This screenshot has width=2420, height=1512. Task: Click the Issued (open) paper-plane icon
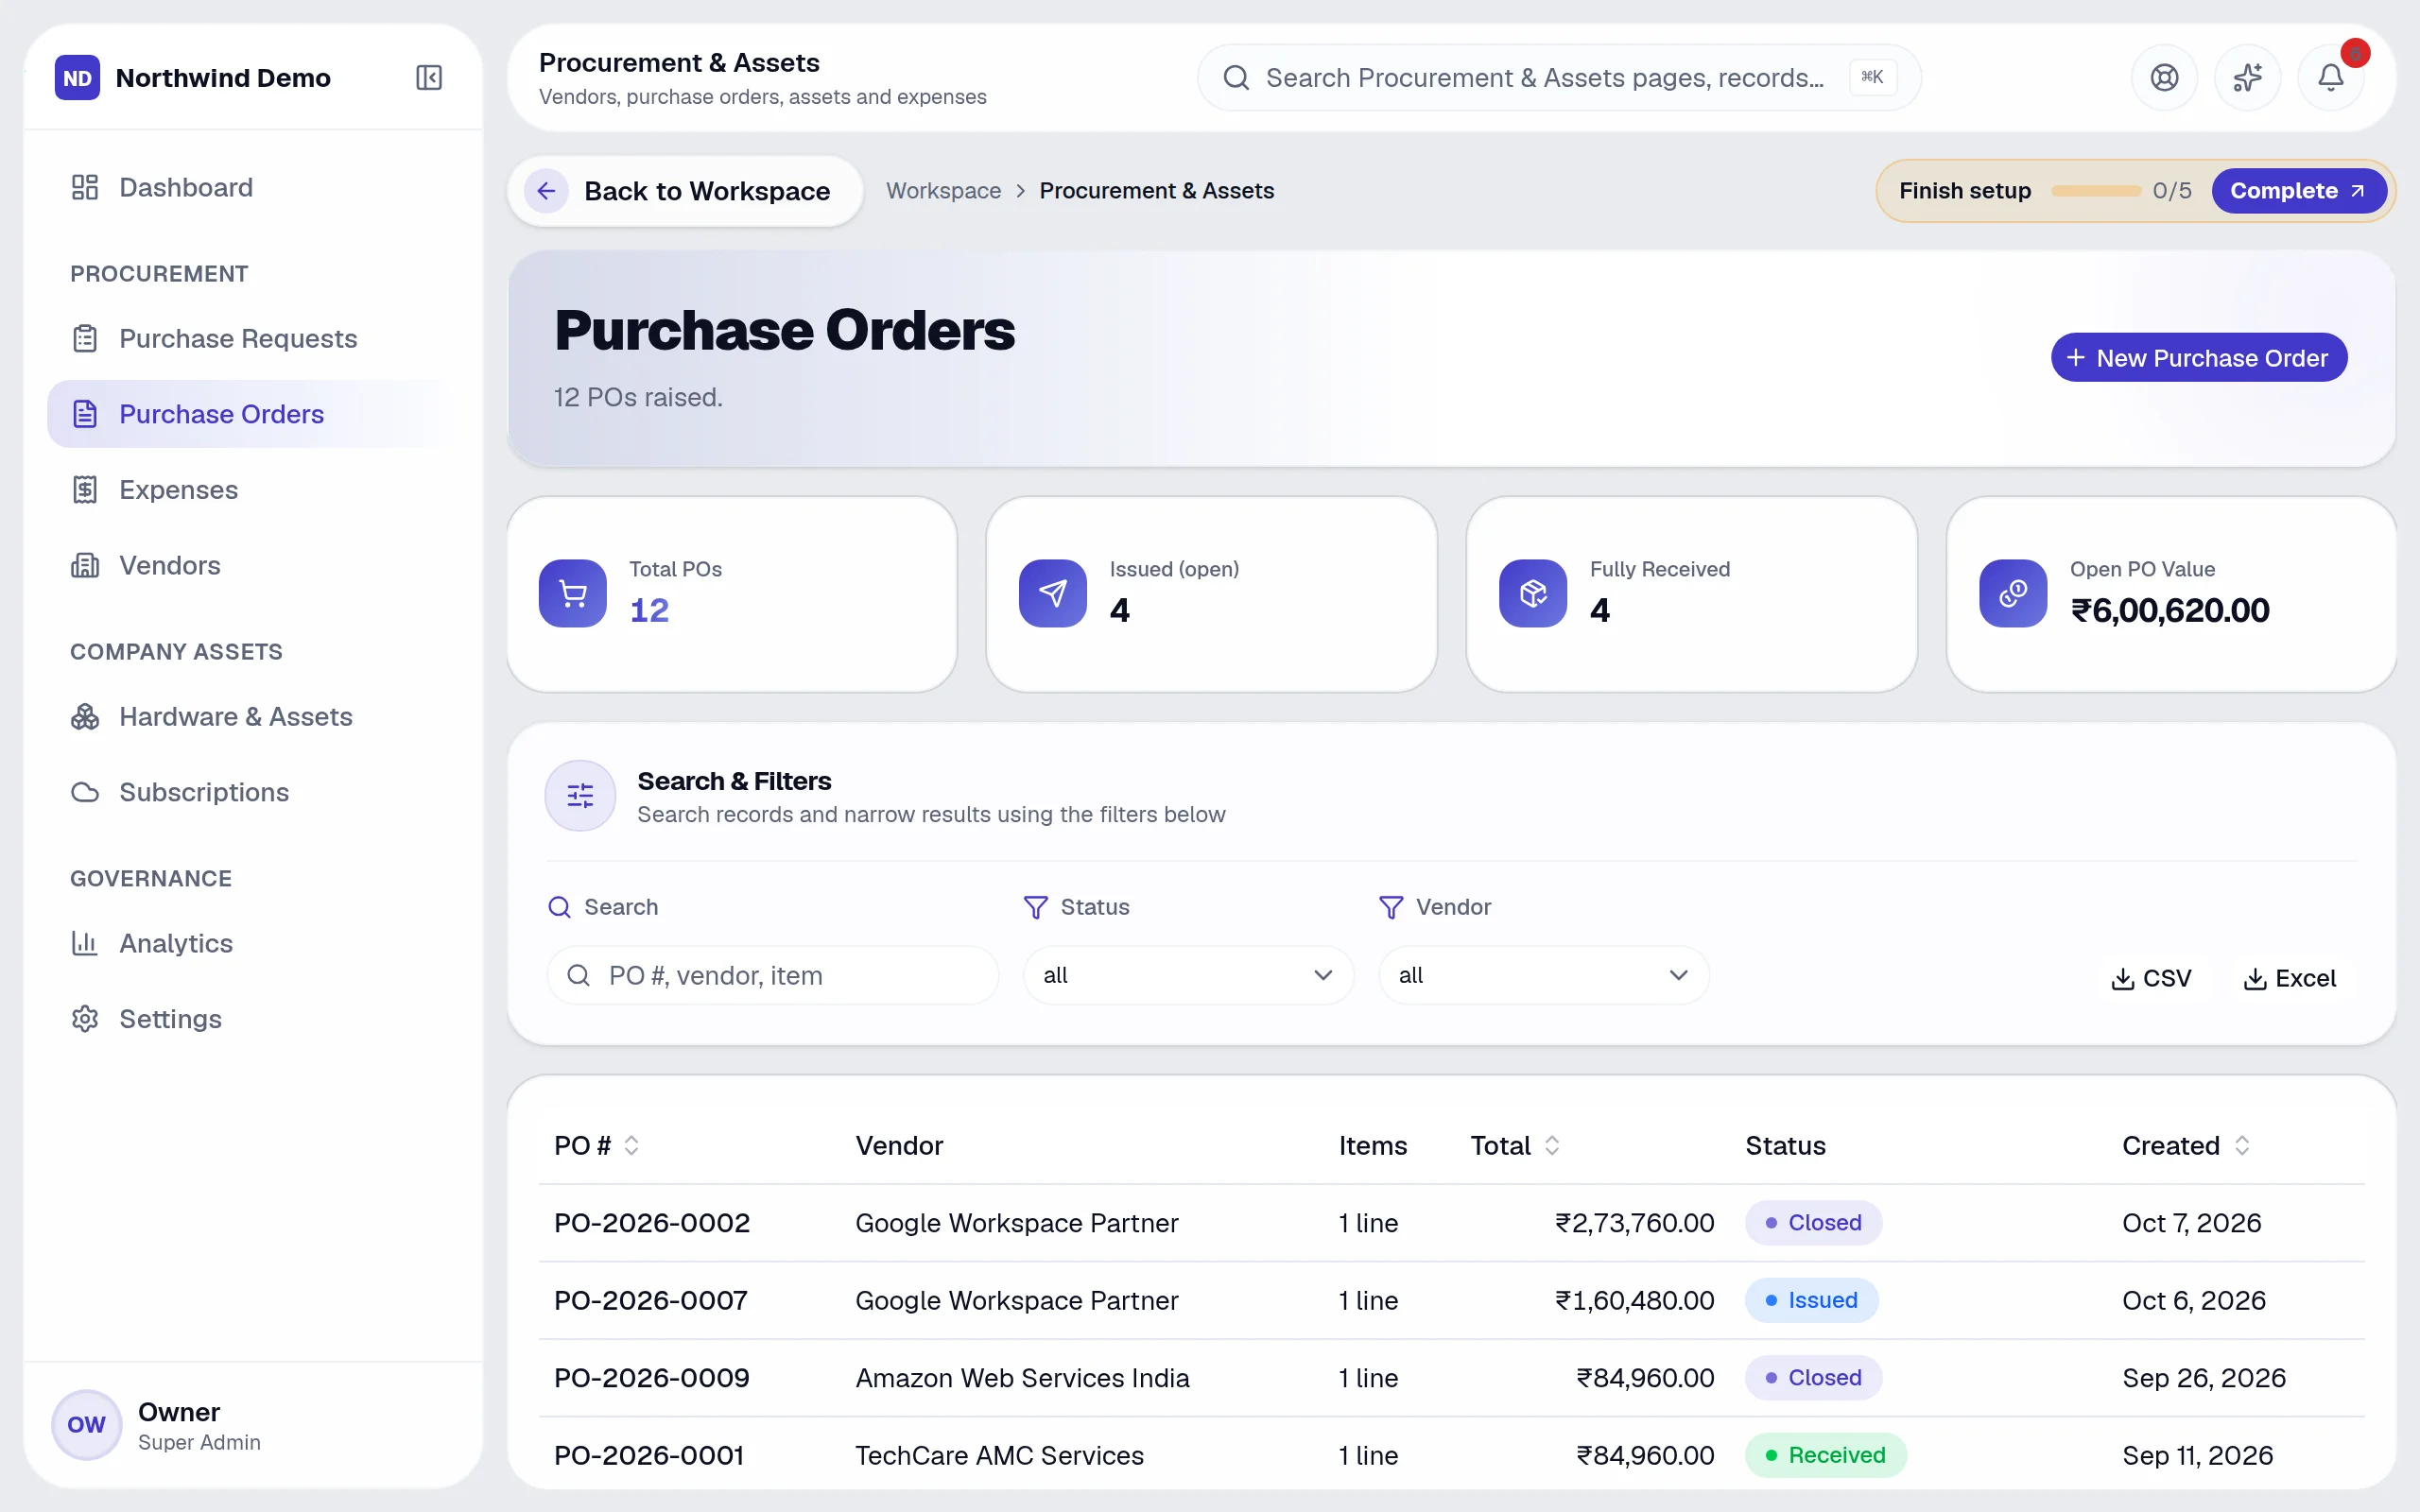tap(1053, 593)
